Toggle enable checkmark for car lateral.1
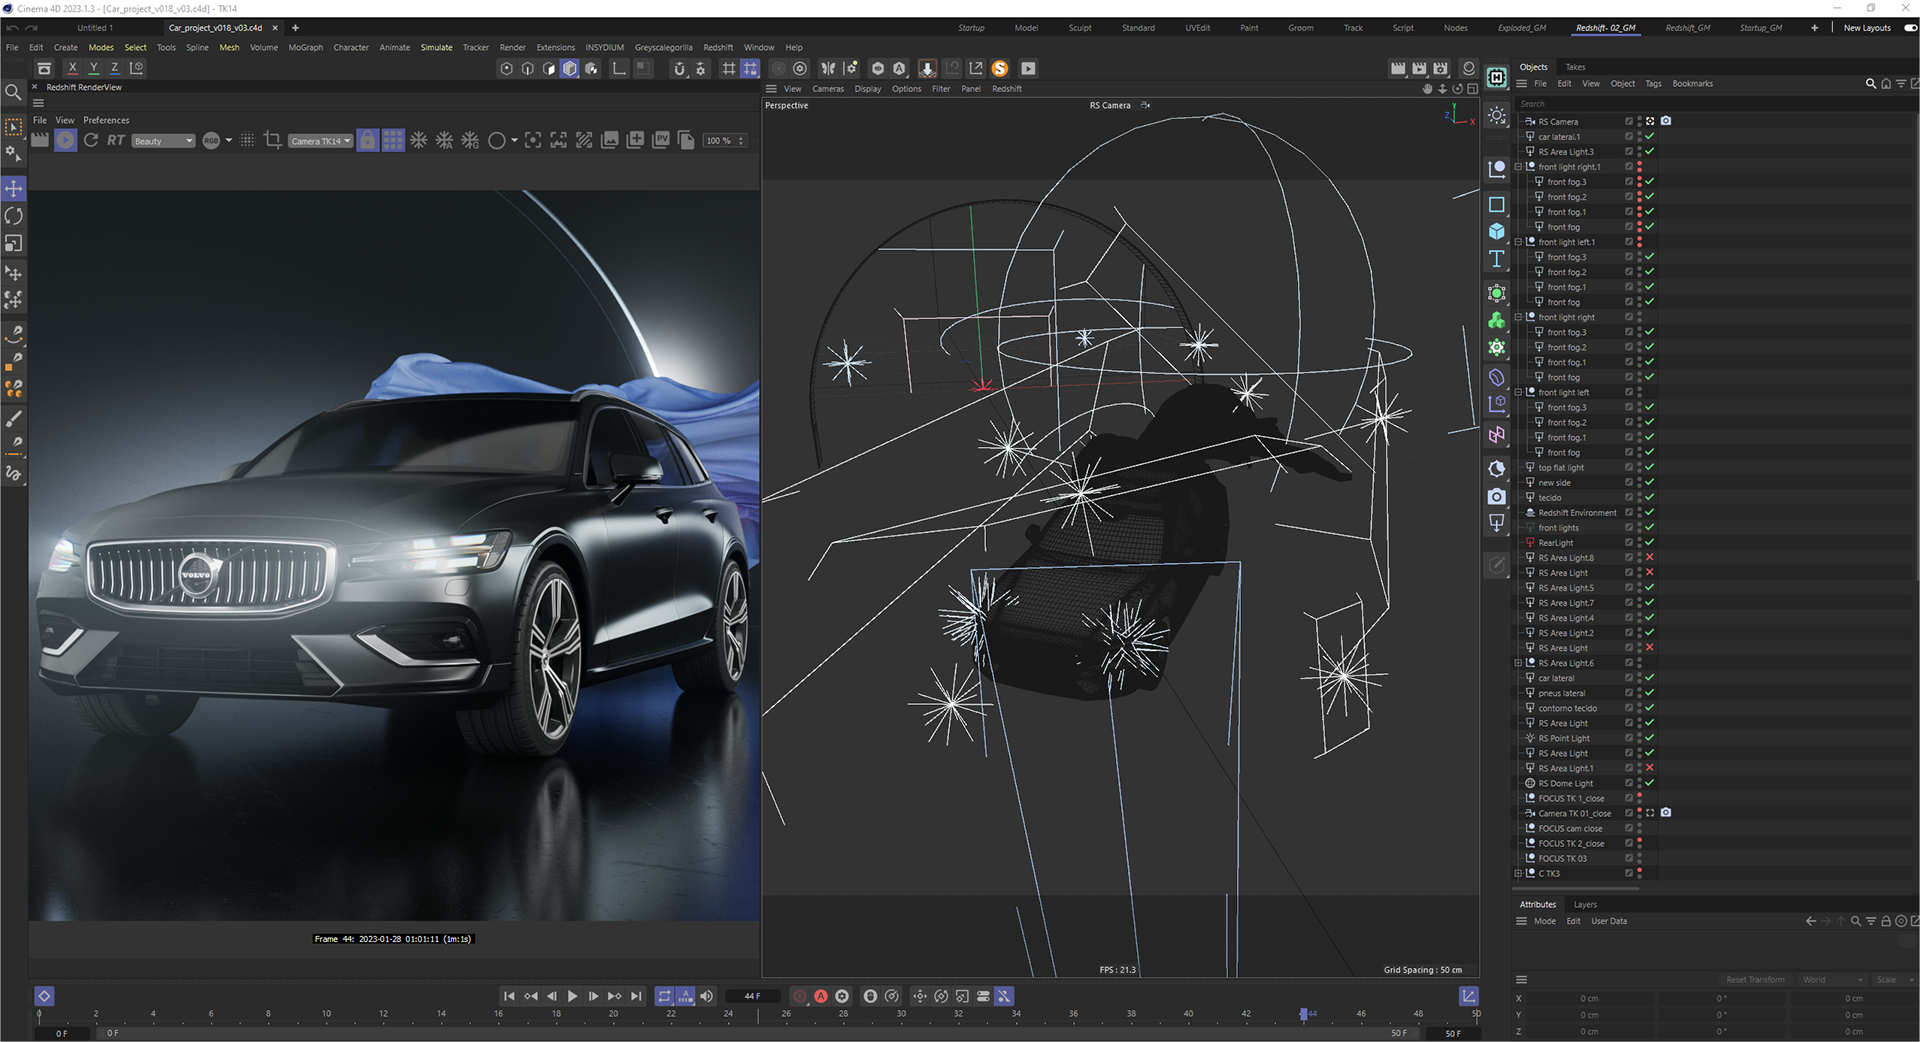Viewport: 1920px width, 1042px height. tap(1650, 137)
